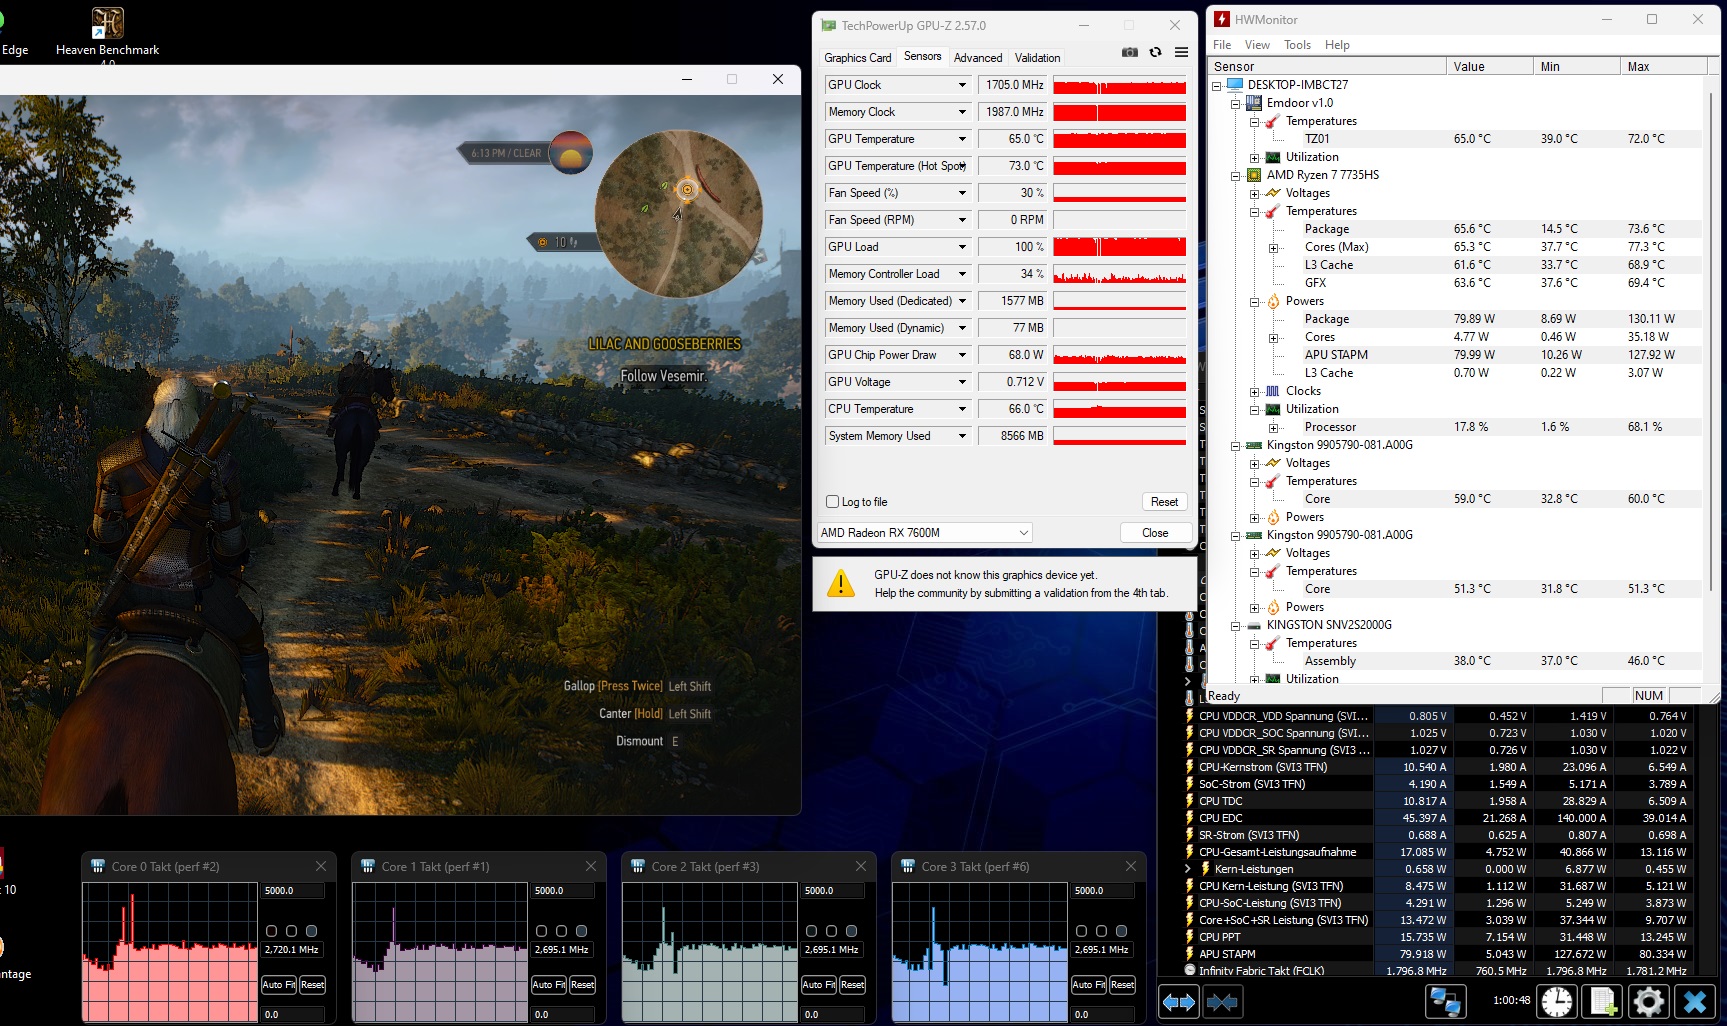The image size is (1727, 1026).
Task: Open the HWMonitor Help menu
Action: pyautogui.click(x=1337, y=45)
